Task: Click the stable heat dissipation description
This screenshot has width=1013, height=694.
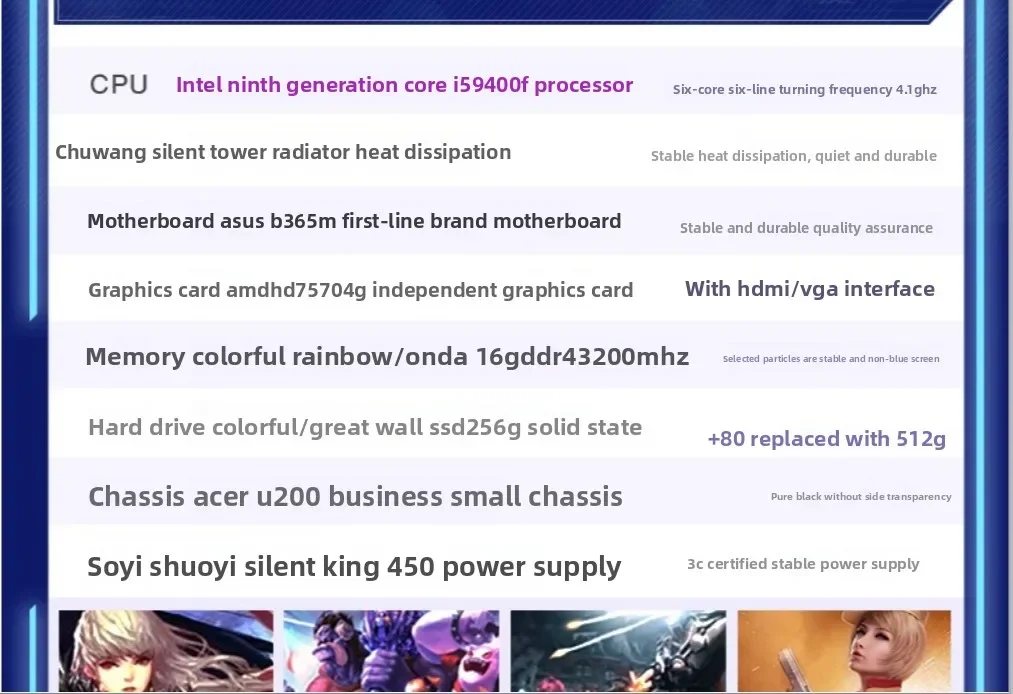Action: tap(793, 156)
